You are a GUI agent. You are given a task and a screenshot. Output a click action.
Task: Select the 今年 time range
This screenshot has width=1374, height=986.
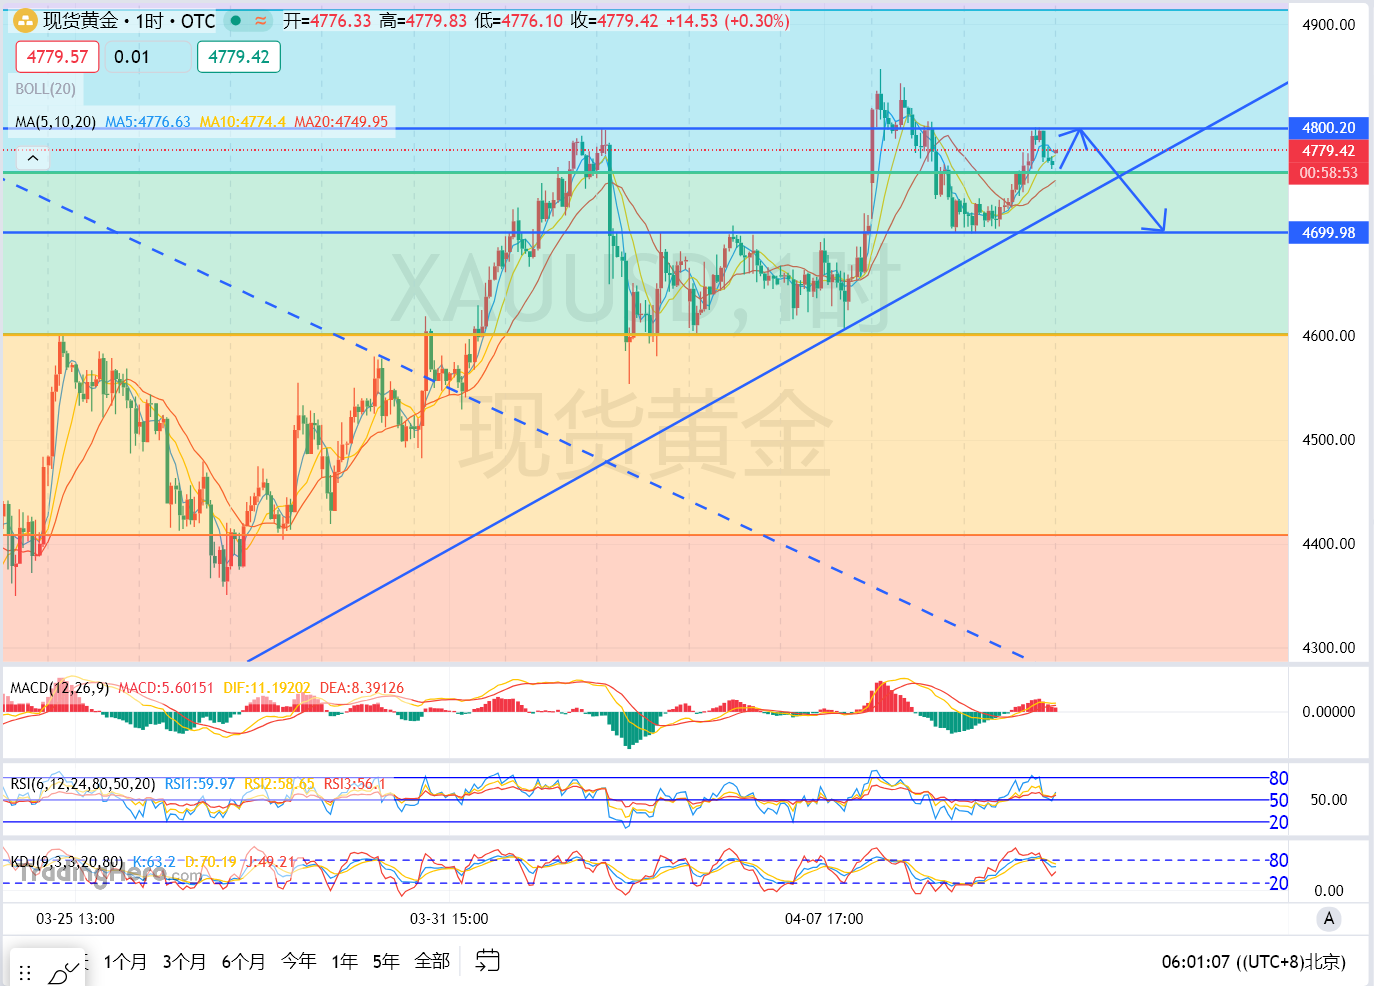point(299,961)
